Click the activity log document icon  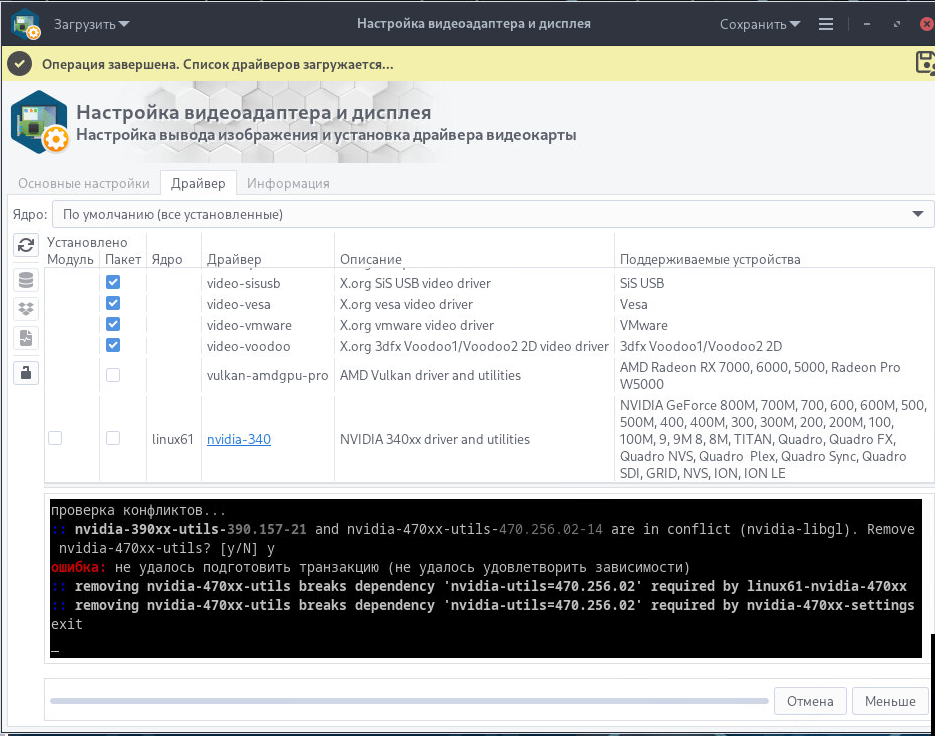coord(26,338)
